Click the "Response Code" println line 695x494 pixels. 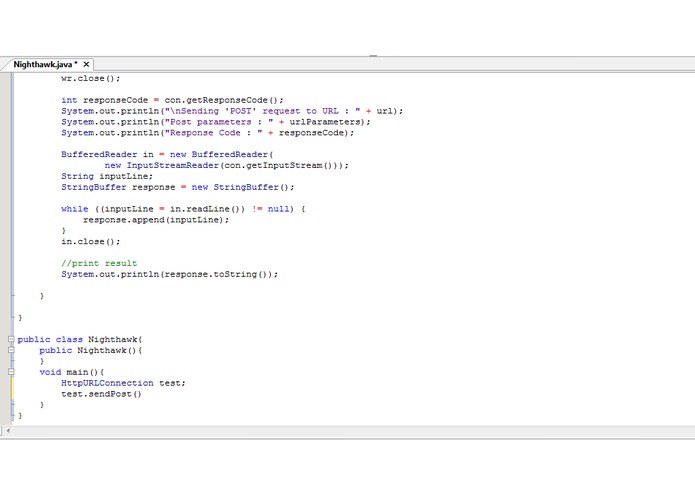point(208,133)
